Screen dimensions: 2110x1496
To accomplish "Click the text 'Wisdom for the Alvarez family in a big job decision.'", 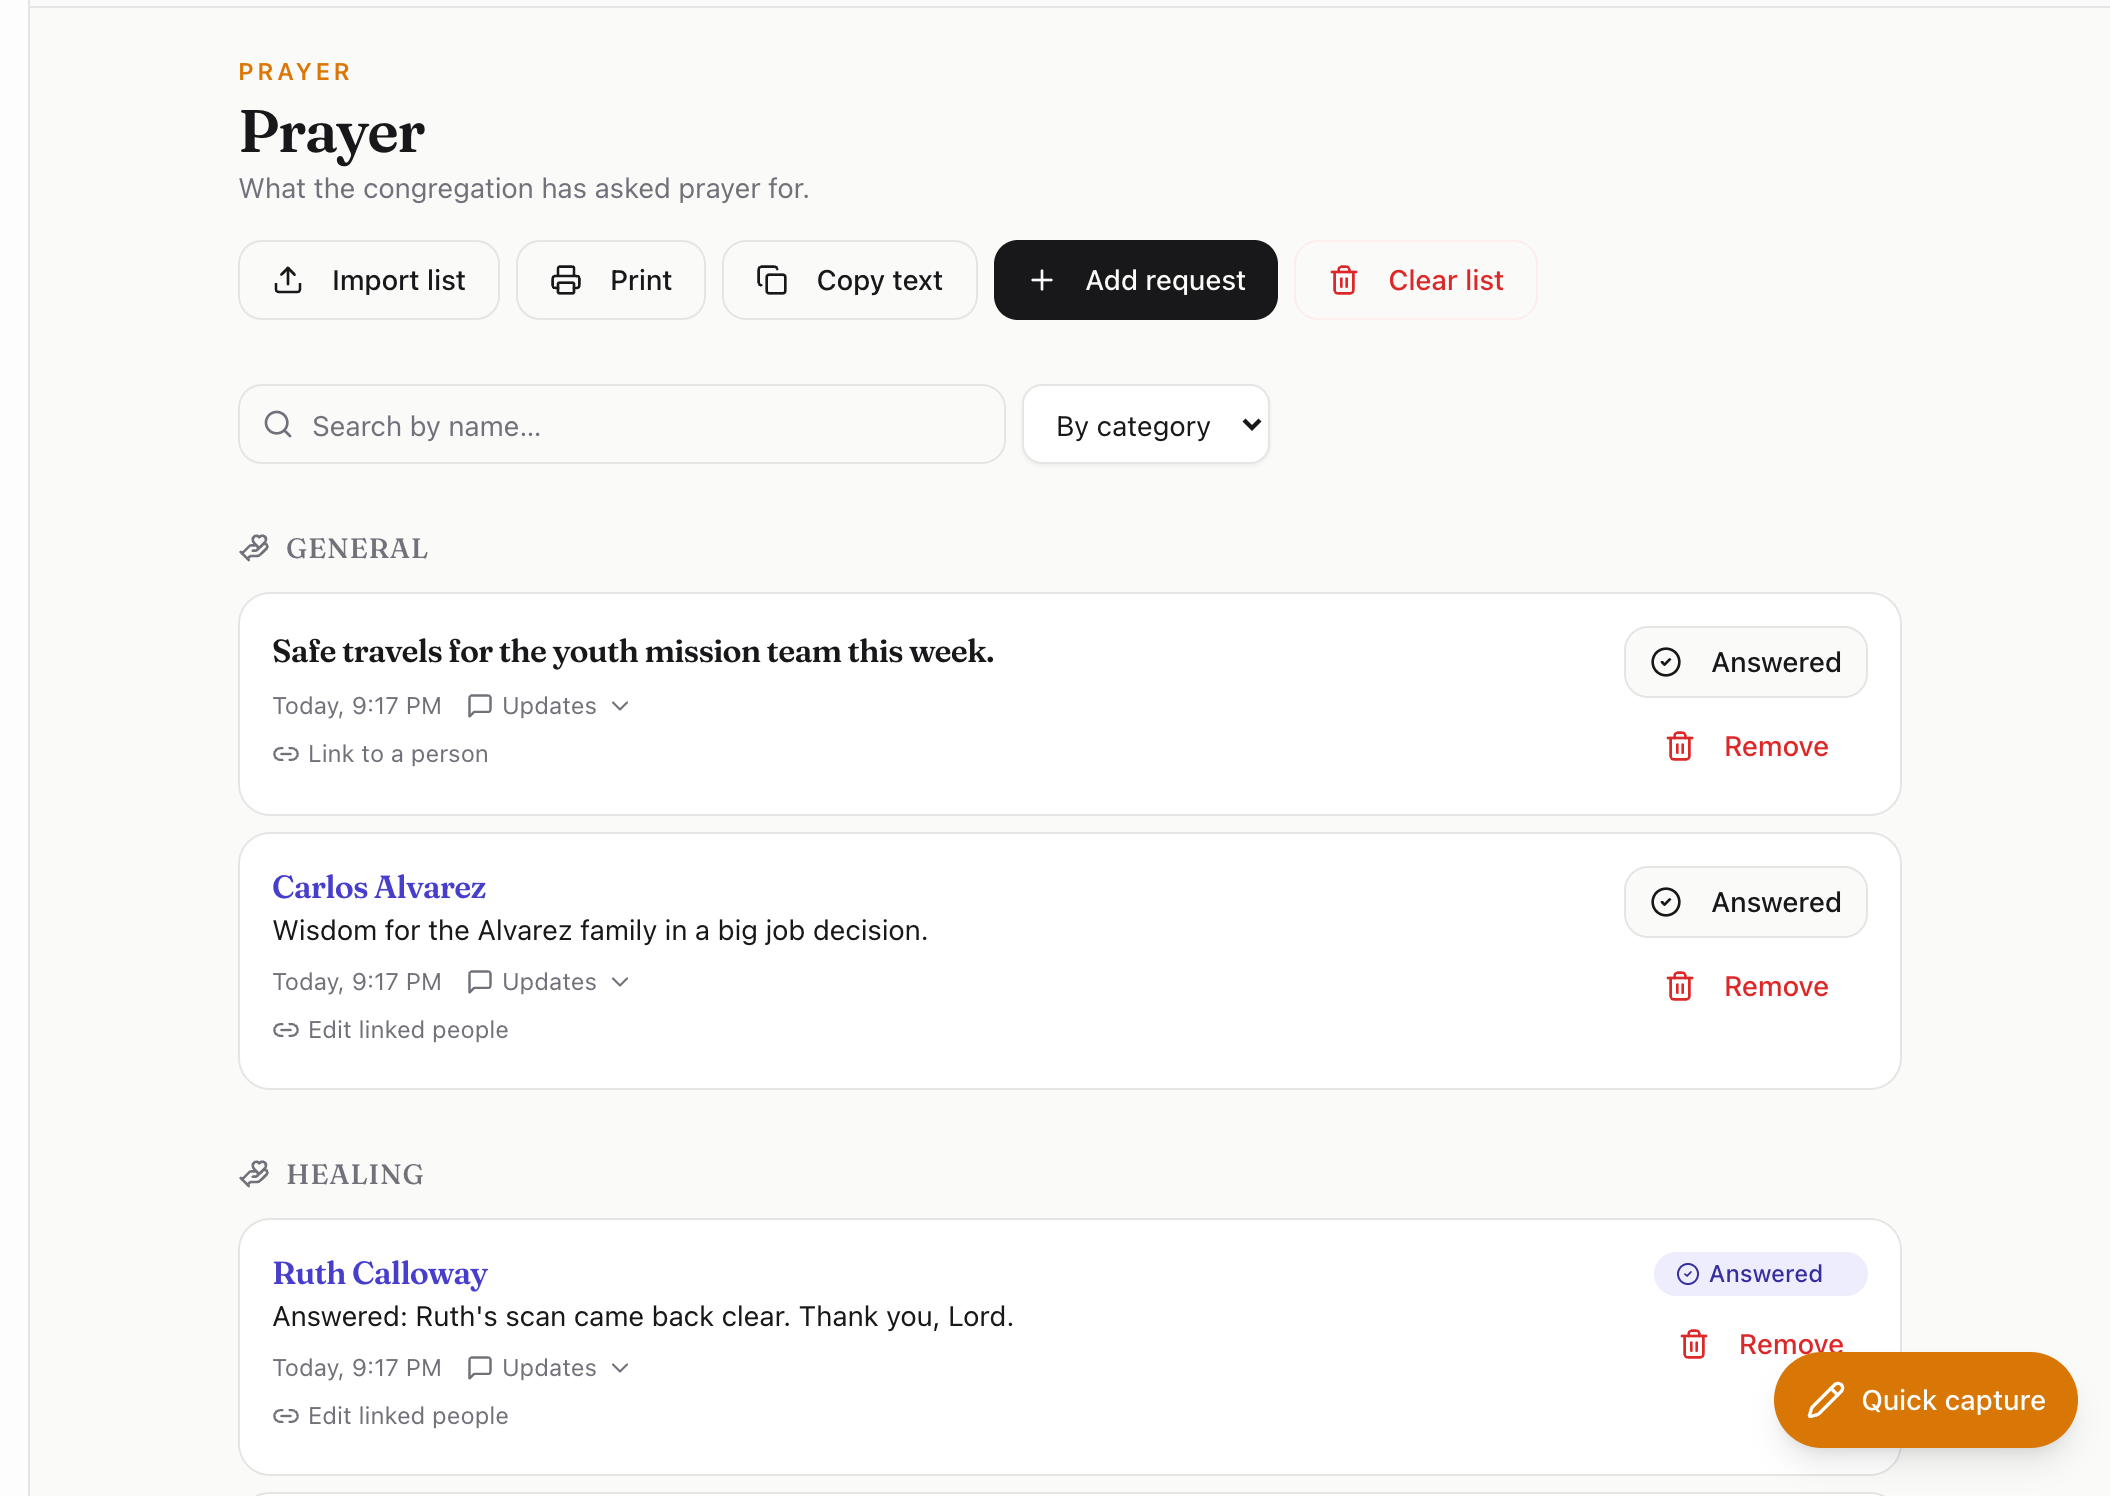I will 600,930.
